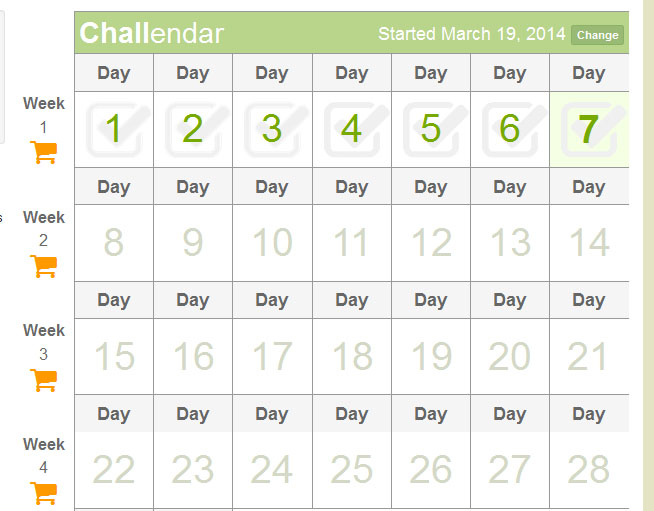Click the day 18 calendar cell
Viewport: 654px width, 511px height.
[351, 357]
